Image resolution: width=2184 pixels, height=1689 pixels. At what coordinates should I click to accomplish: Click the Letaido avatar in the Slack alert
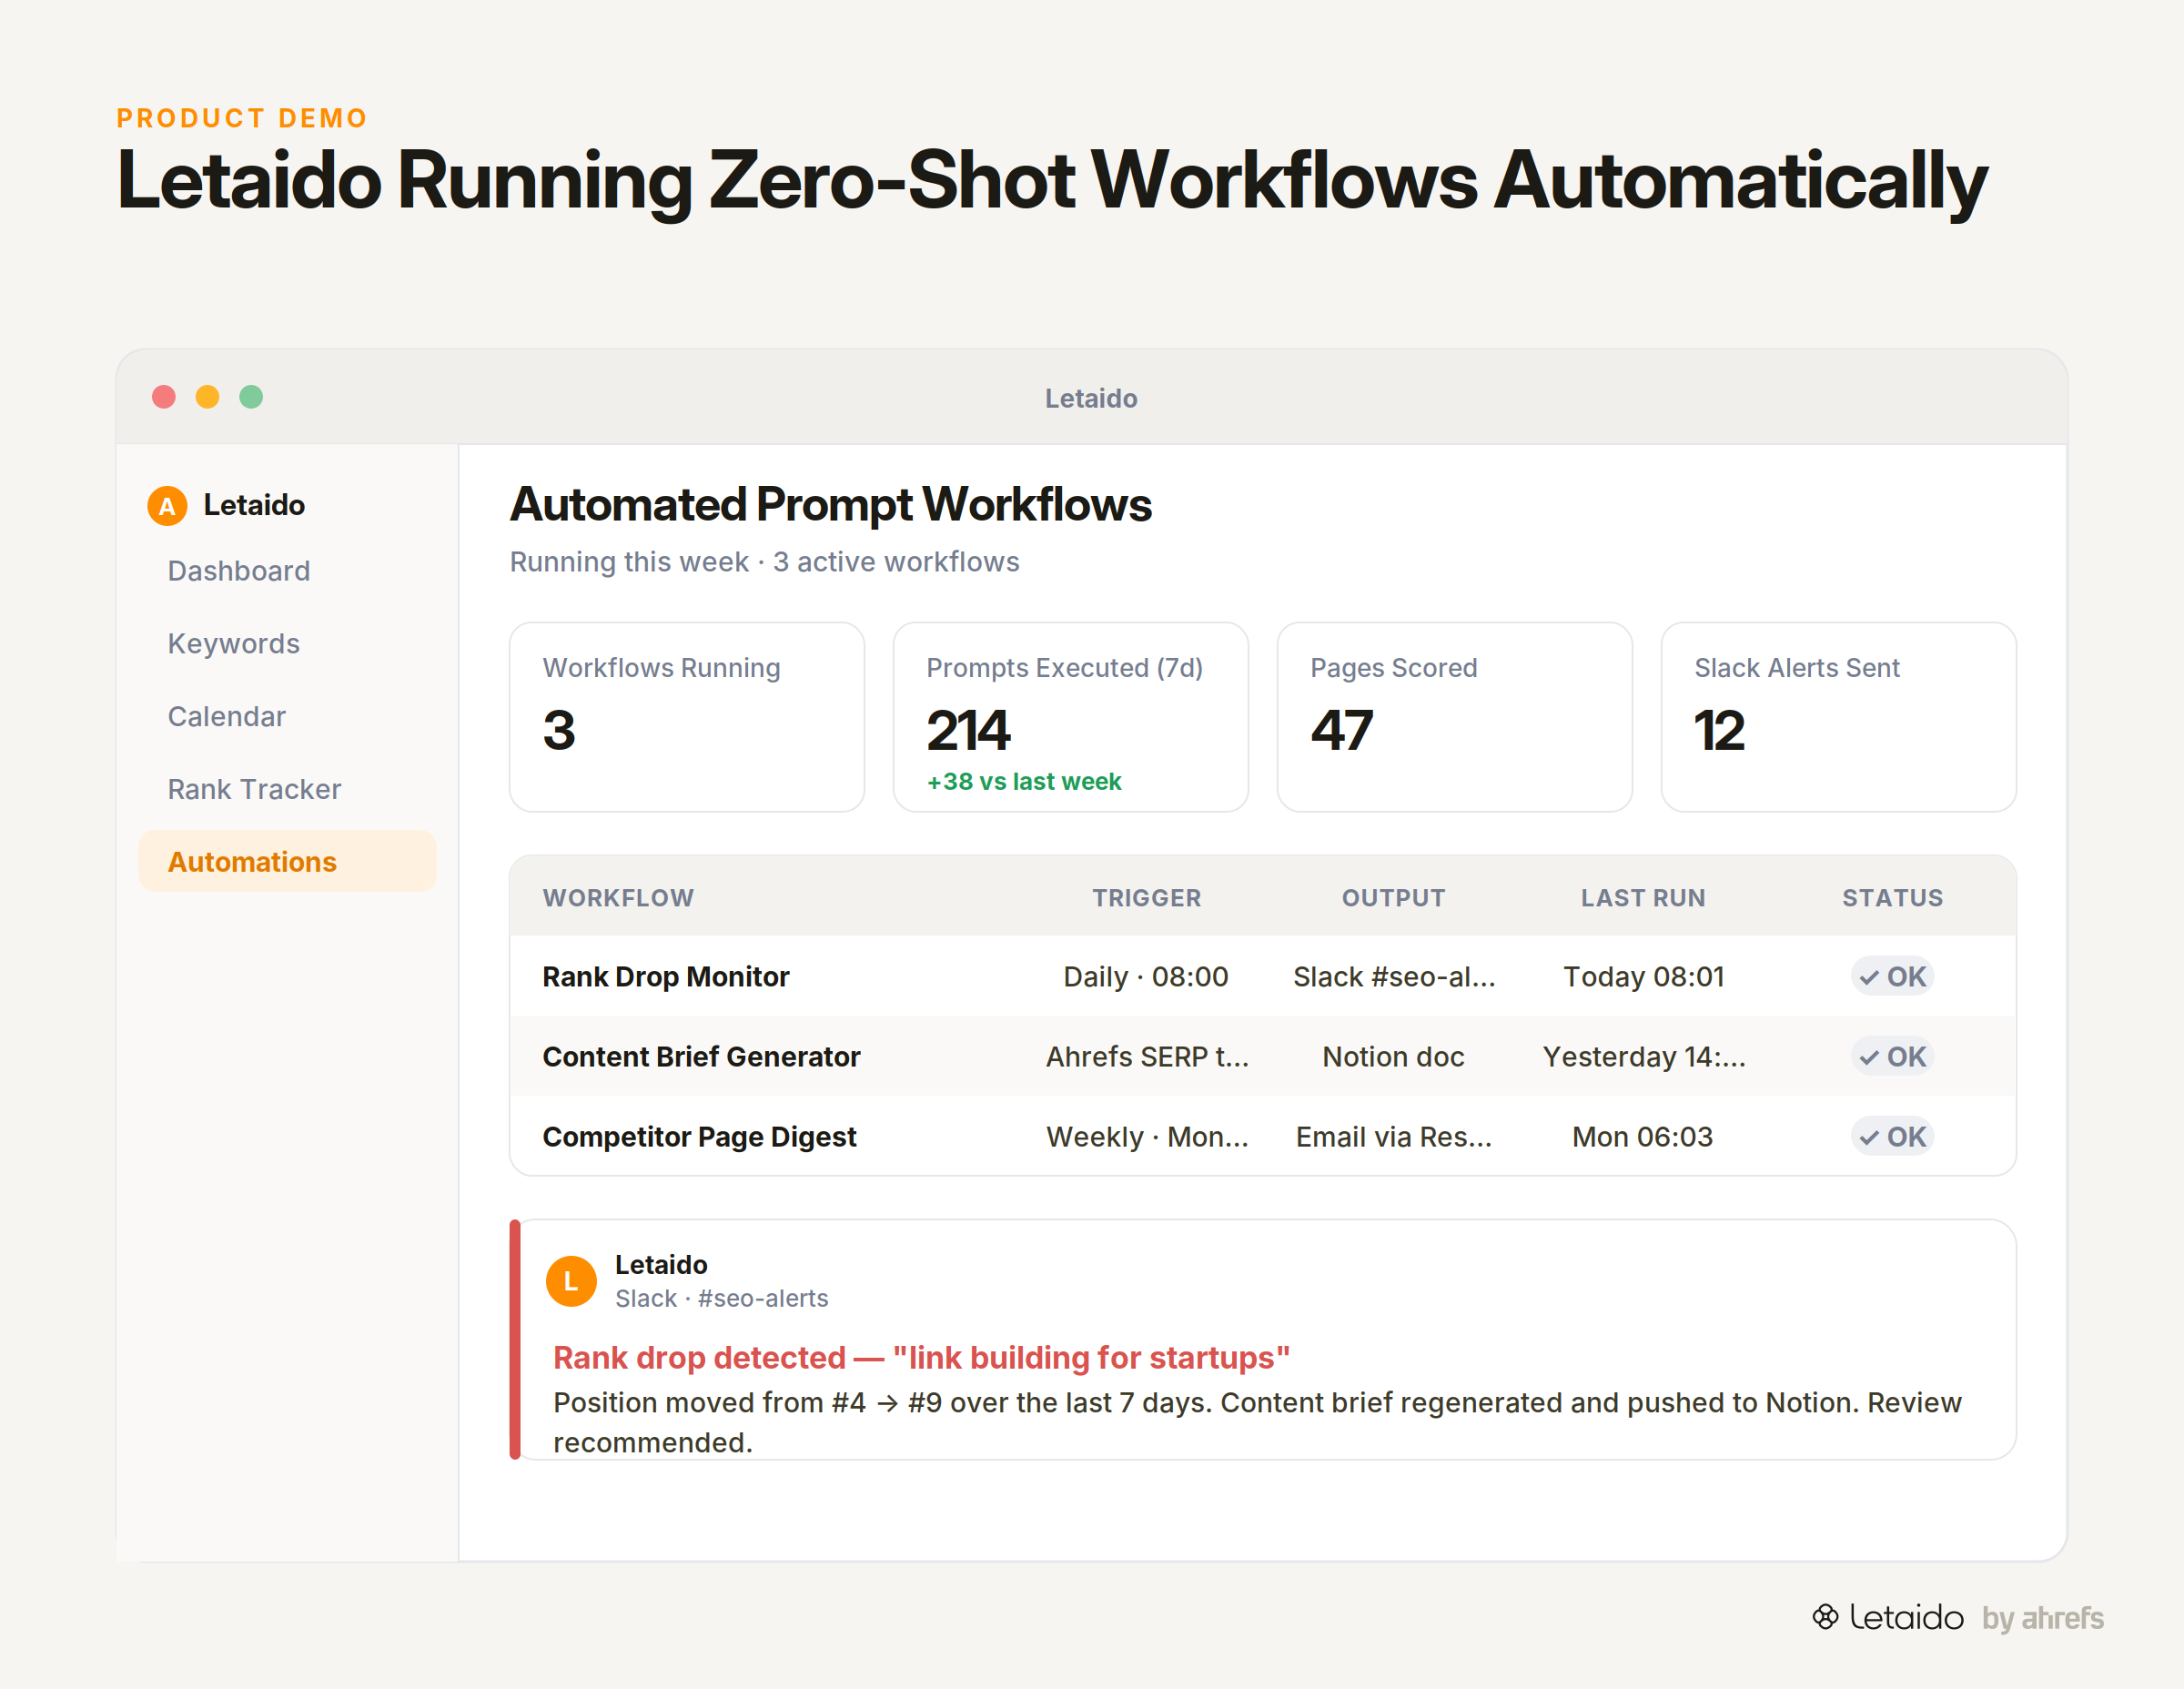tap(571, 1281)
